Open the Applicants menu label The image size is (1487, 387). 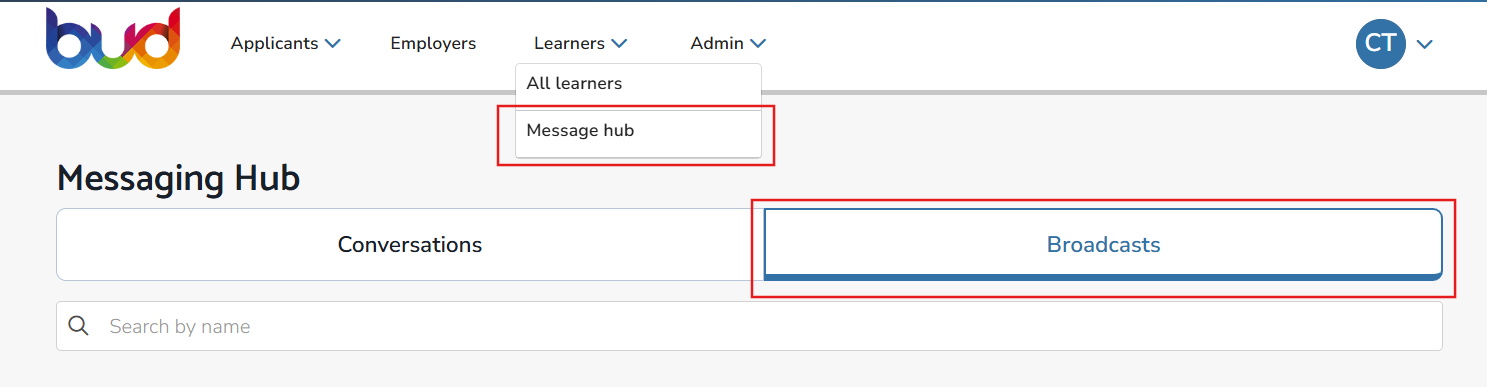[274, 43]
